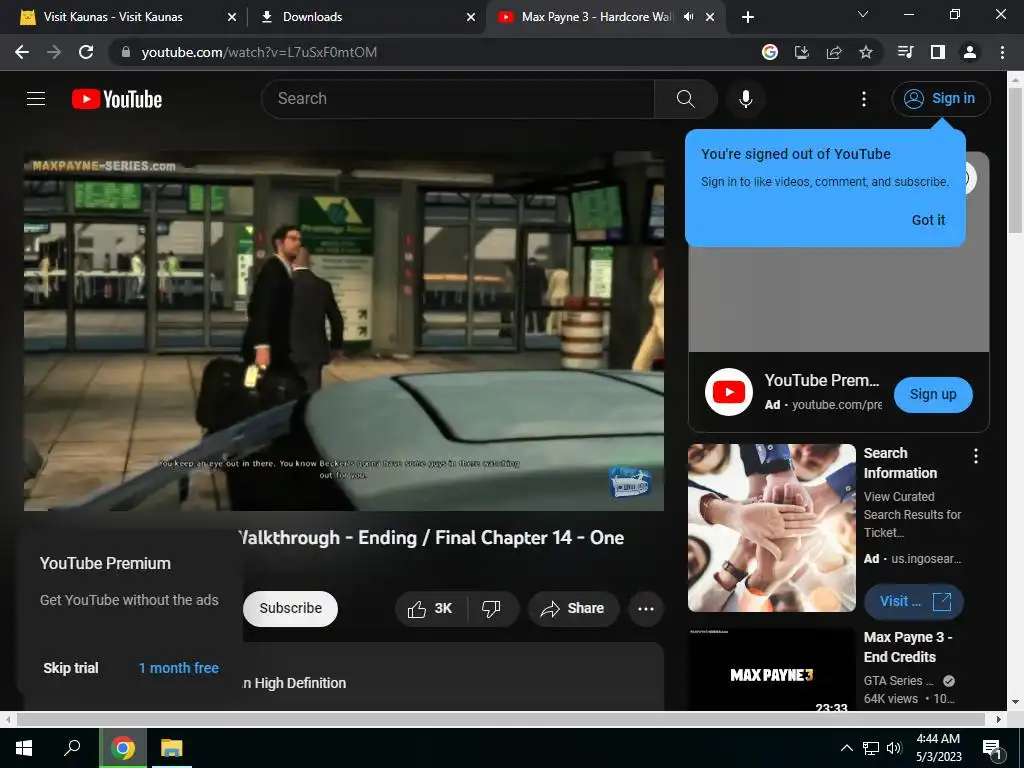This screenshot has height=768, width=1024.
Task: Subscribe to the channel
Action: click(x=290, y=609)
